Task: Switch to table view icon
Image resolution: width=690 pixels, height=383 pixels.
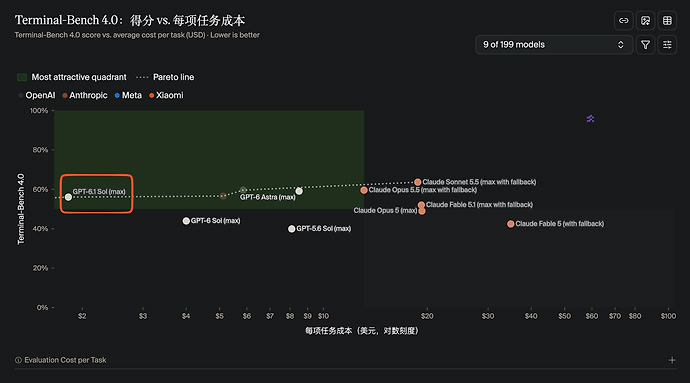Action: tap(667, 21)
